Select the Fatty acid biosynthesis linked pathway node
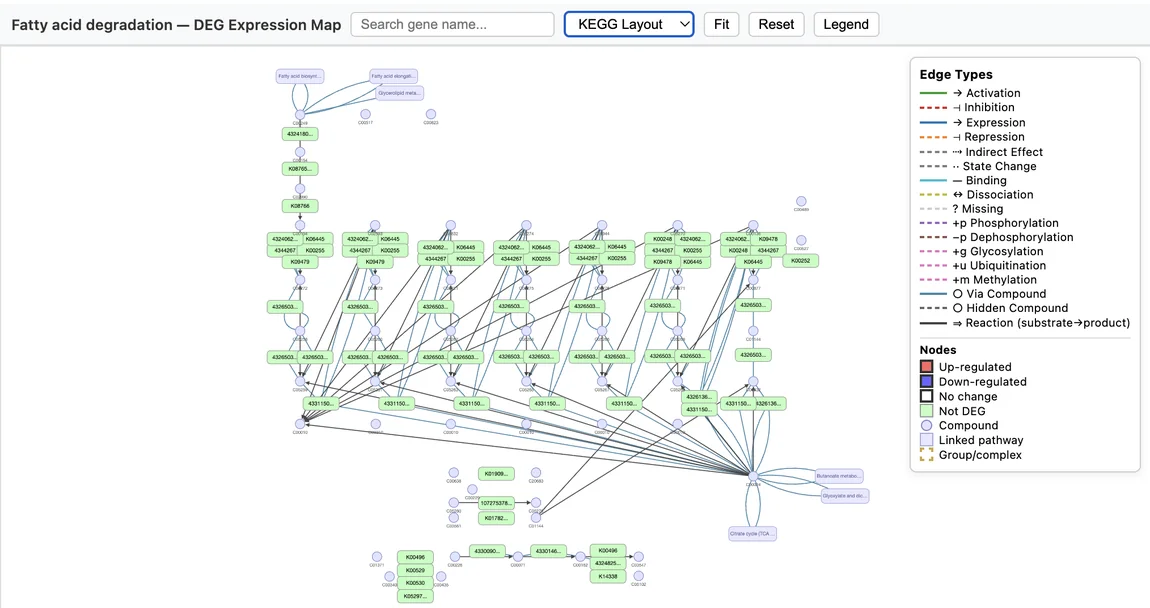The width and height of the screenshot is (1150, 608). (300, 76)
